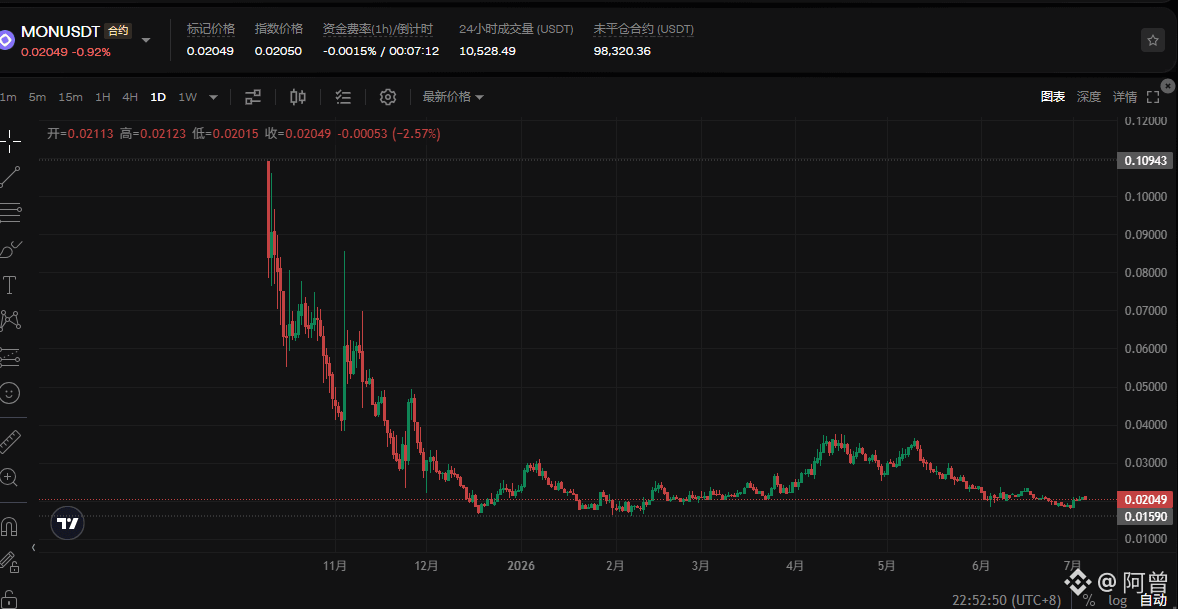
Task: Toggle log scale mode
Action: point(1118,600)
